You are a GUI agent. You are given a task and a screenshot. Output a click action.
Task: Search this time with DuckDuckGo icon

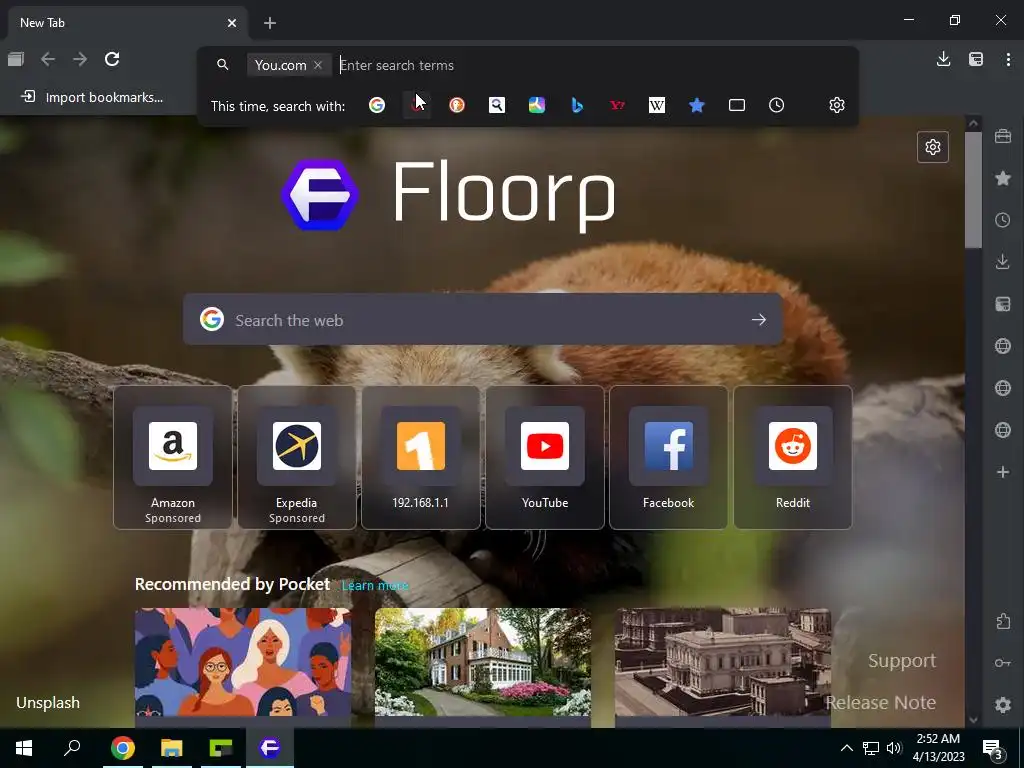pyautogui.click(x=456, y=105)
